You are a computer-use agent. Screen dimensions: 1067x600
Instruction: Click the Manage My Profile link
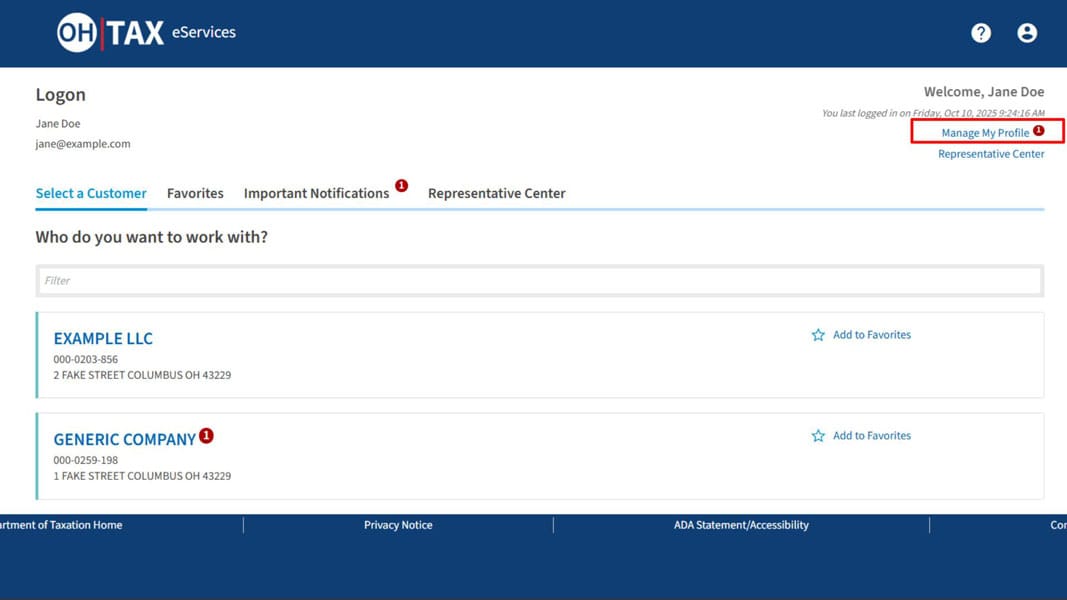point(985,133)
